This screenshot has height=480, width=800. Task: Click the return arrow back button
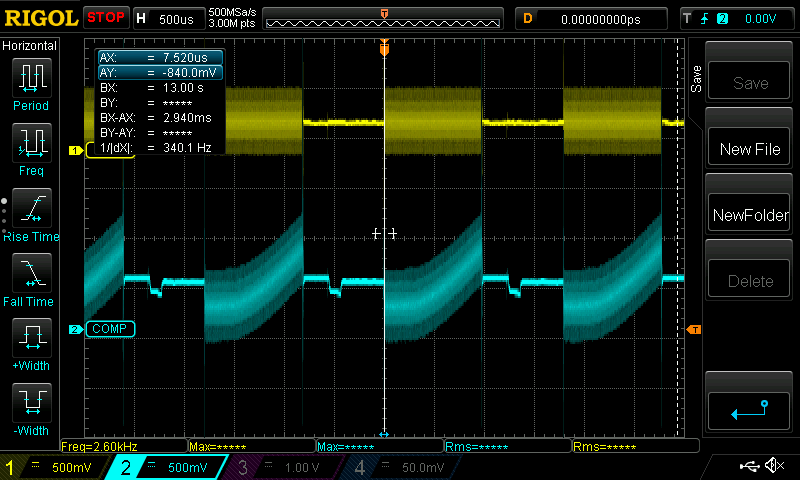748,411
